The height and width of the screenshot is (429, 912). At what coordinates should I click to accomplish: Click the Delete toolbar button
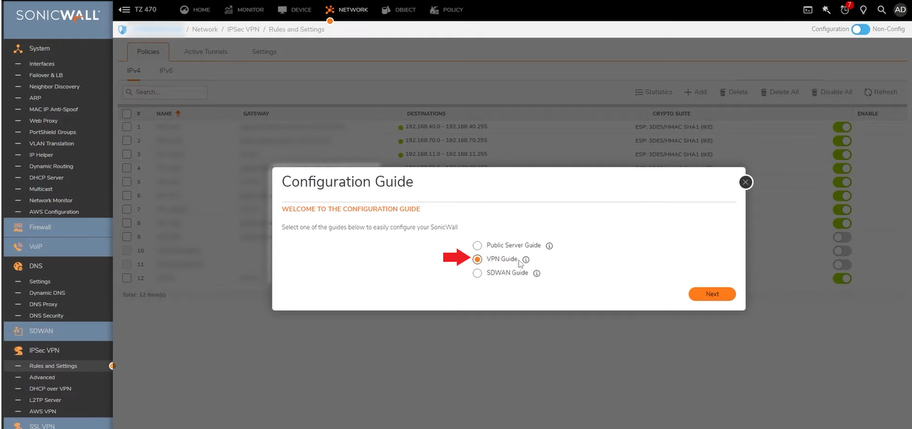(x=734, y=92)
